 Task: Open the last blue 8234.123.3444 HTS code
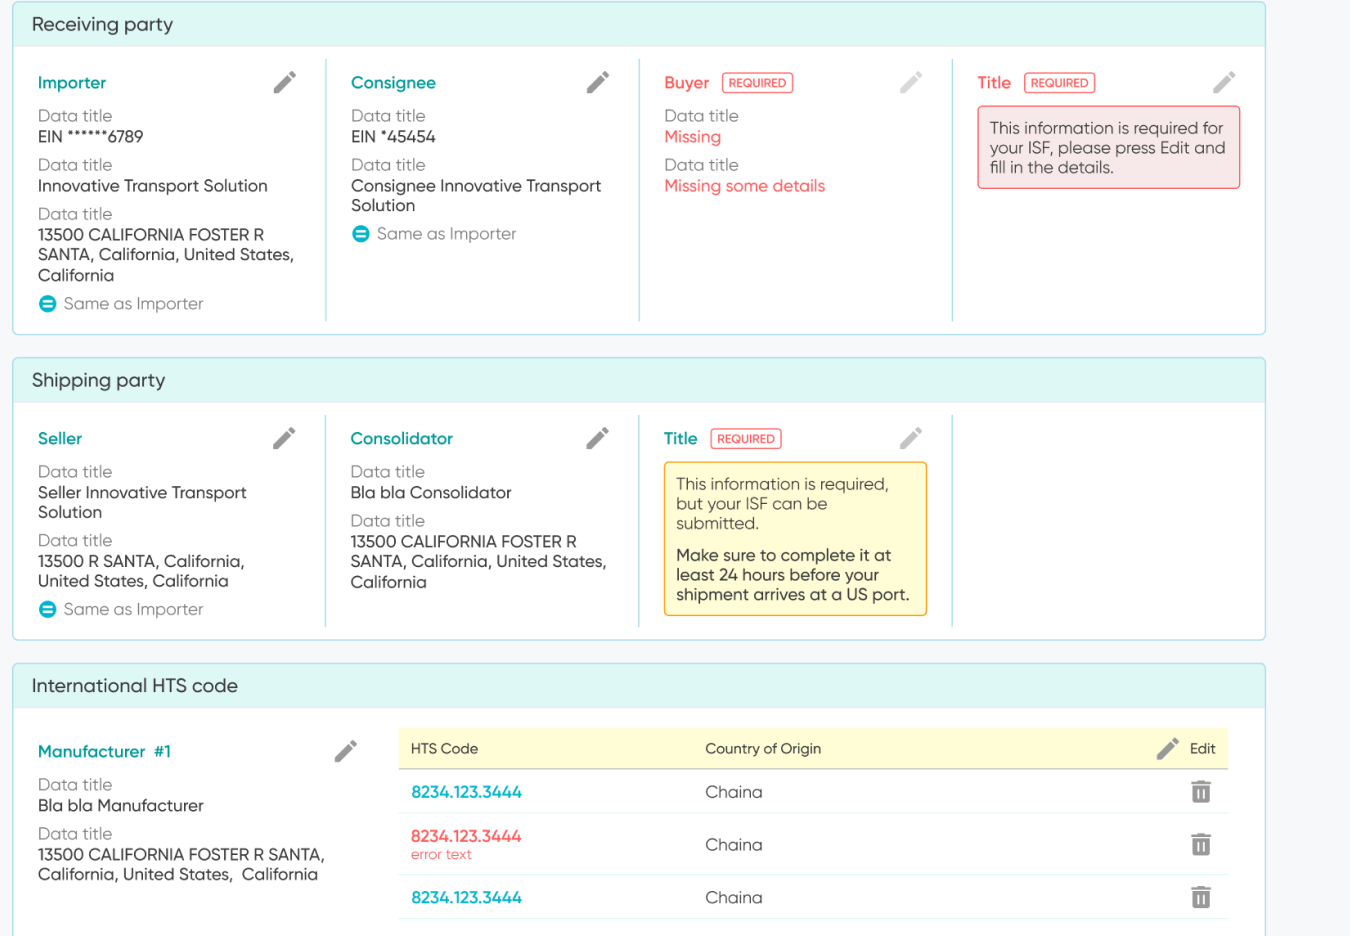[x=466, y=898]
